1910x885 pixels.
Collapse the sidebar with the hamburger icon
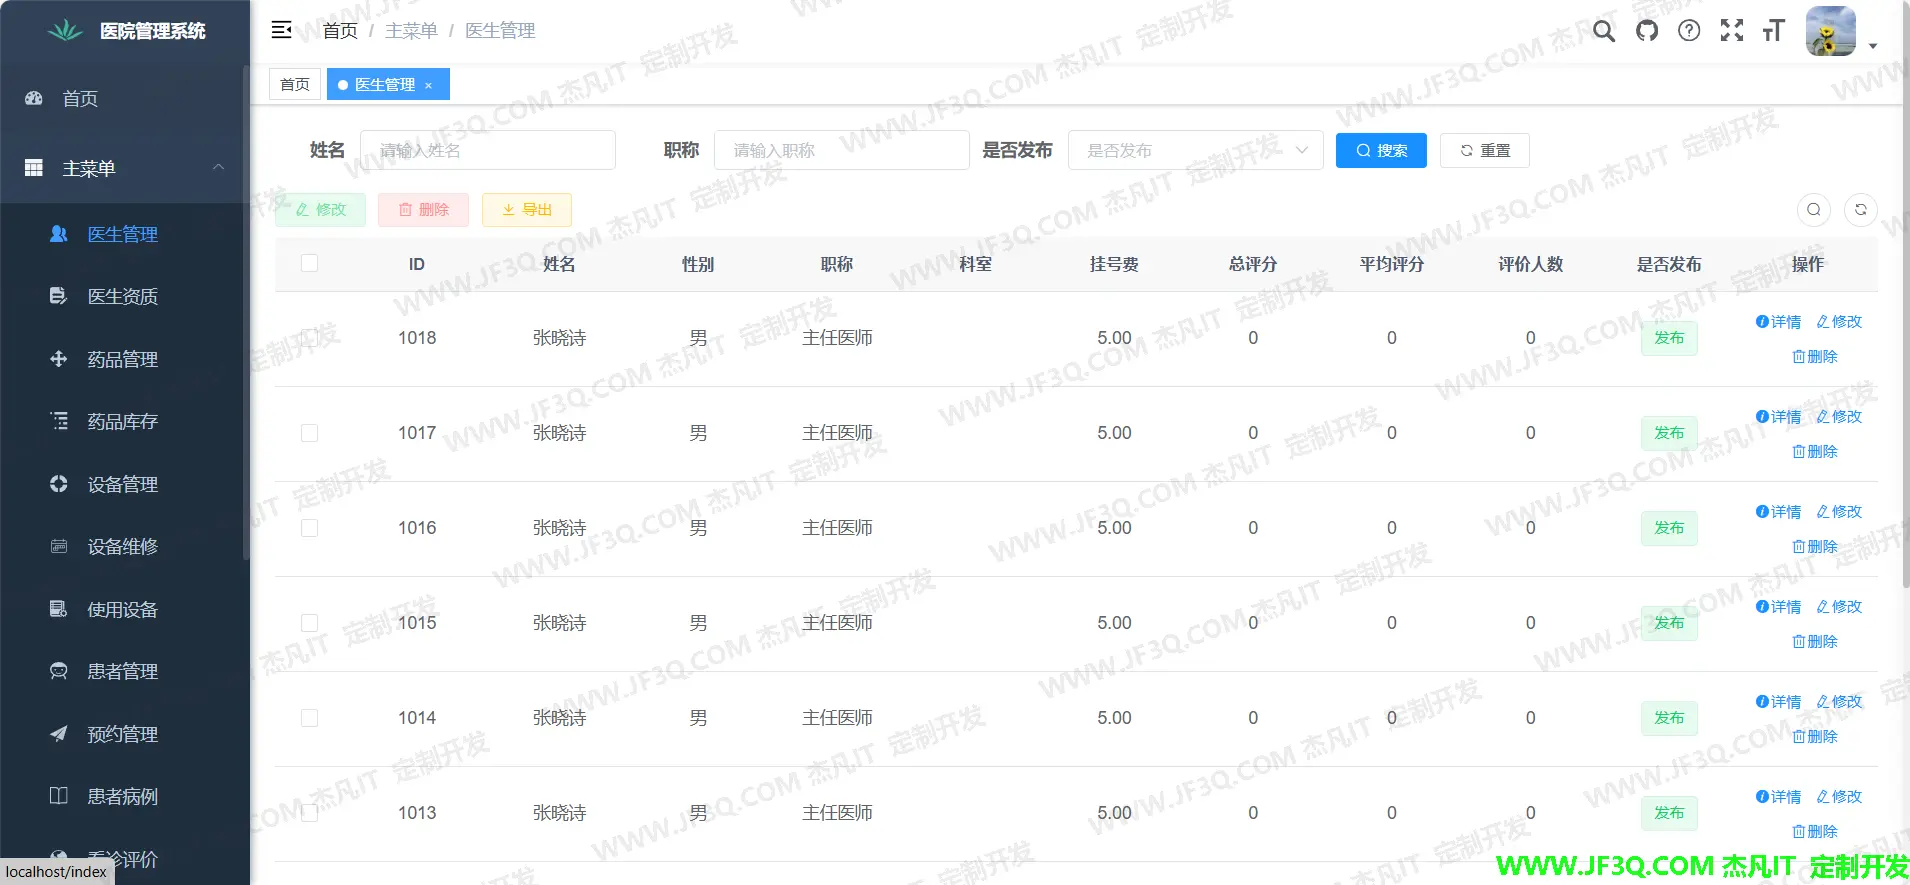(281, 30)
